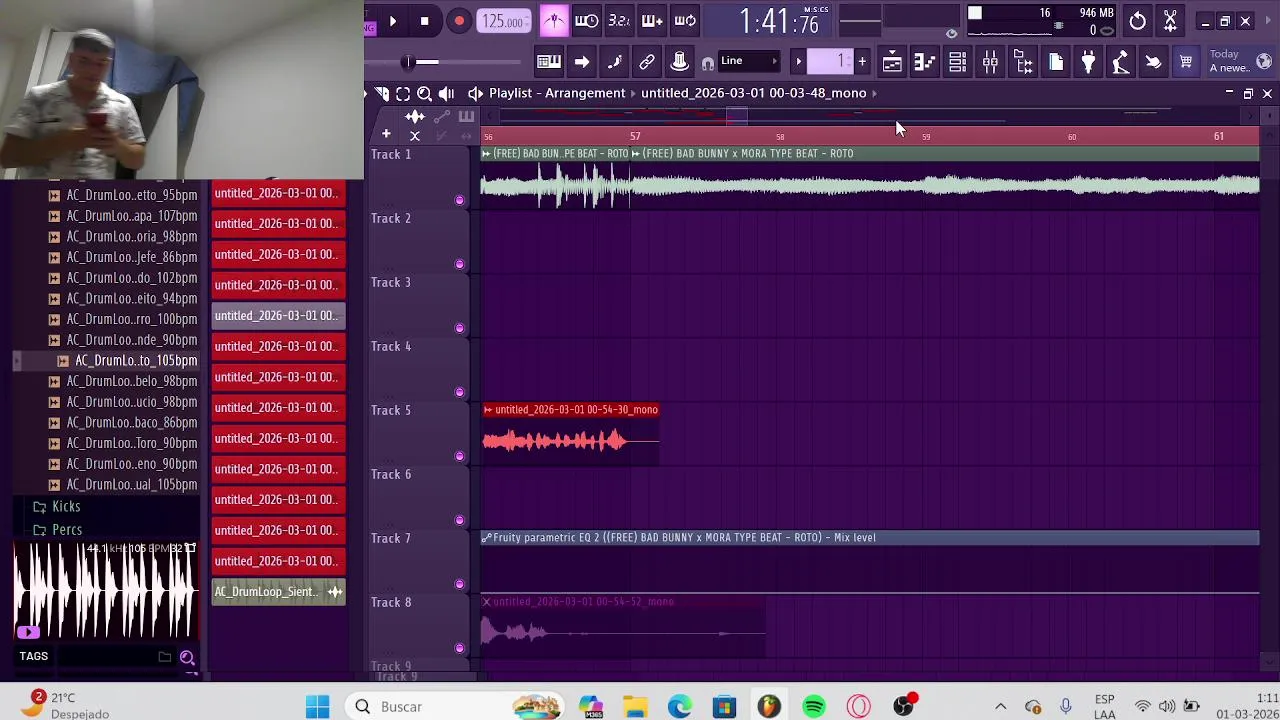Click the pattern number 1 box
Screen dimensions: 1280x720
click(x=830, y=62)
